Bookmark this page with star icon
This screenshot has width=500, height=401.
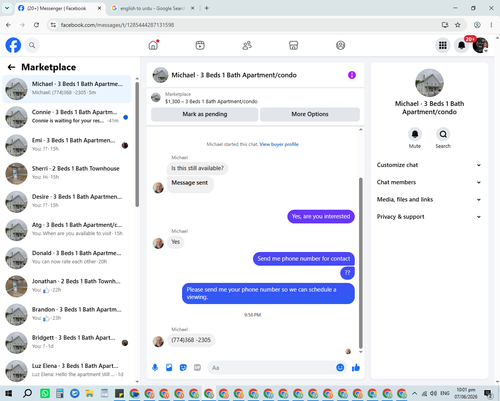[x=458, y=25]
